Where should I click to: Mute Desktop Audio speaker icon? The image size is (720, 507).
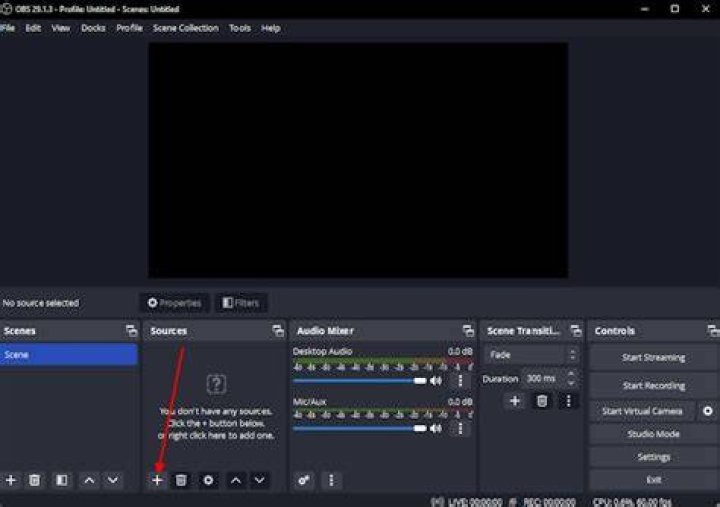click(436, 380)
